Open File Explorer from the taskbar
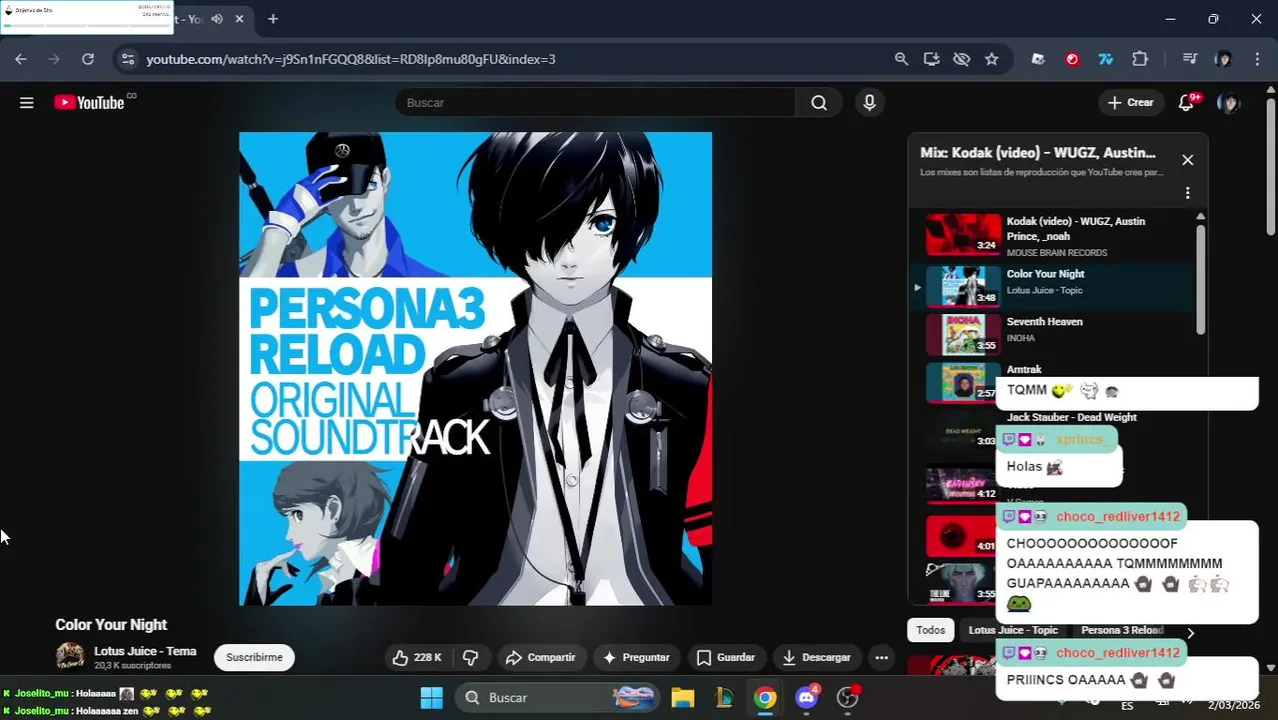The image size is (1278, 720). 683,697
